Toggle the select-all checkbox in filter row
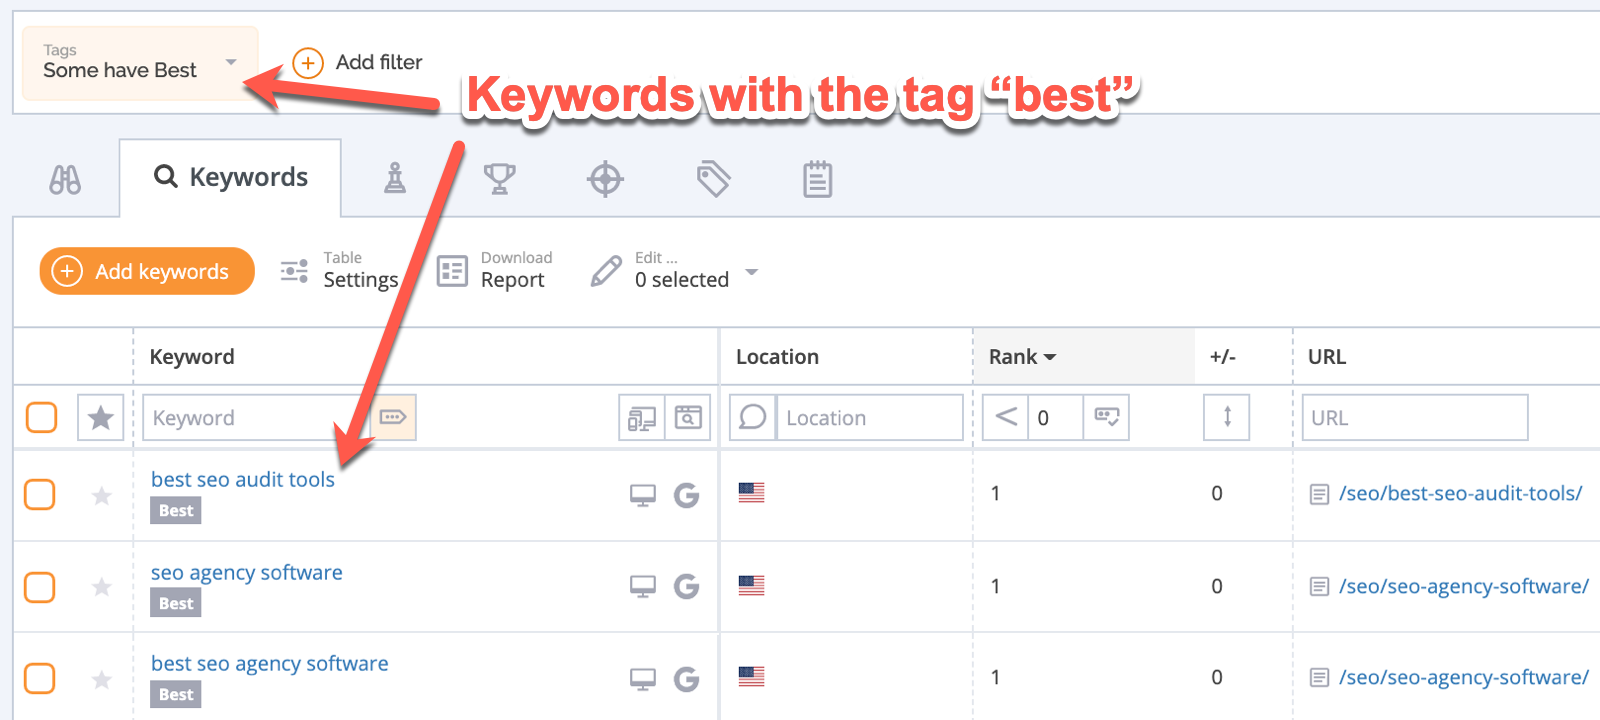This screenshot has height=720, width=1600. point(41,417)
